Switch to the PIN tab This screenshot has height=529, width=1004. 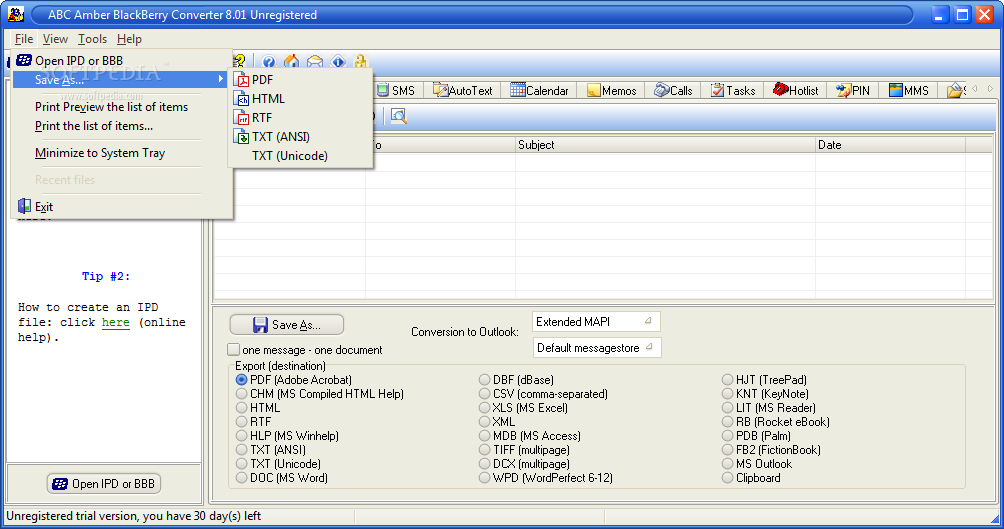point(854,90)
